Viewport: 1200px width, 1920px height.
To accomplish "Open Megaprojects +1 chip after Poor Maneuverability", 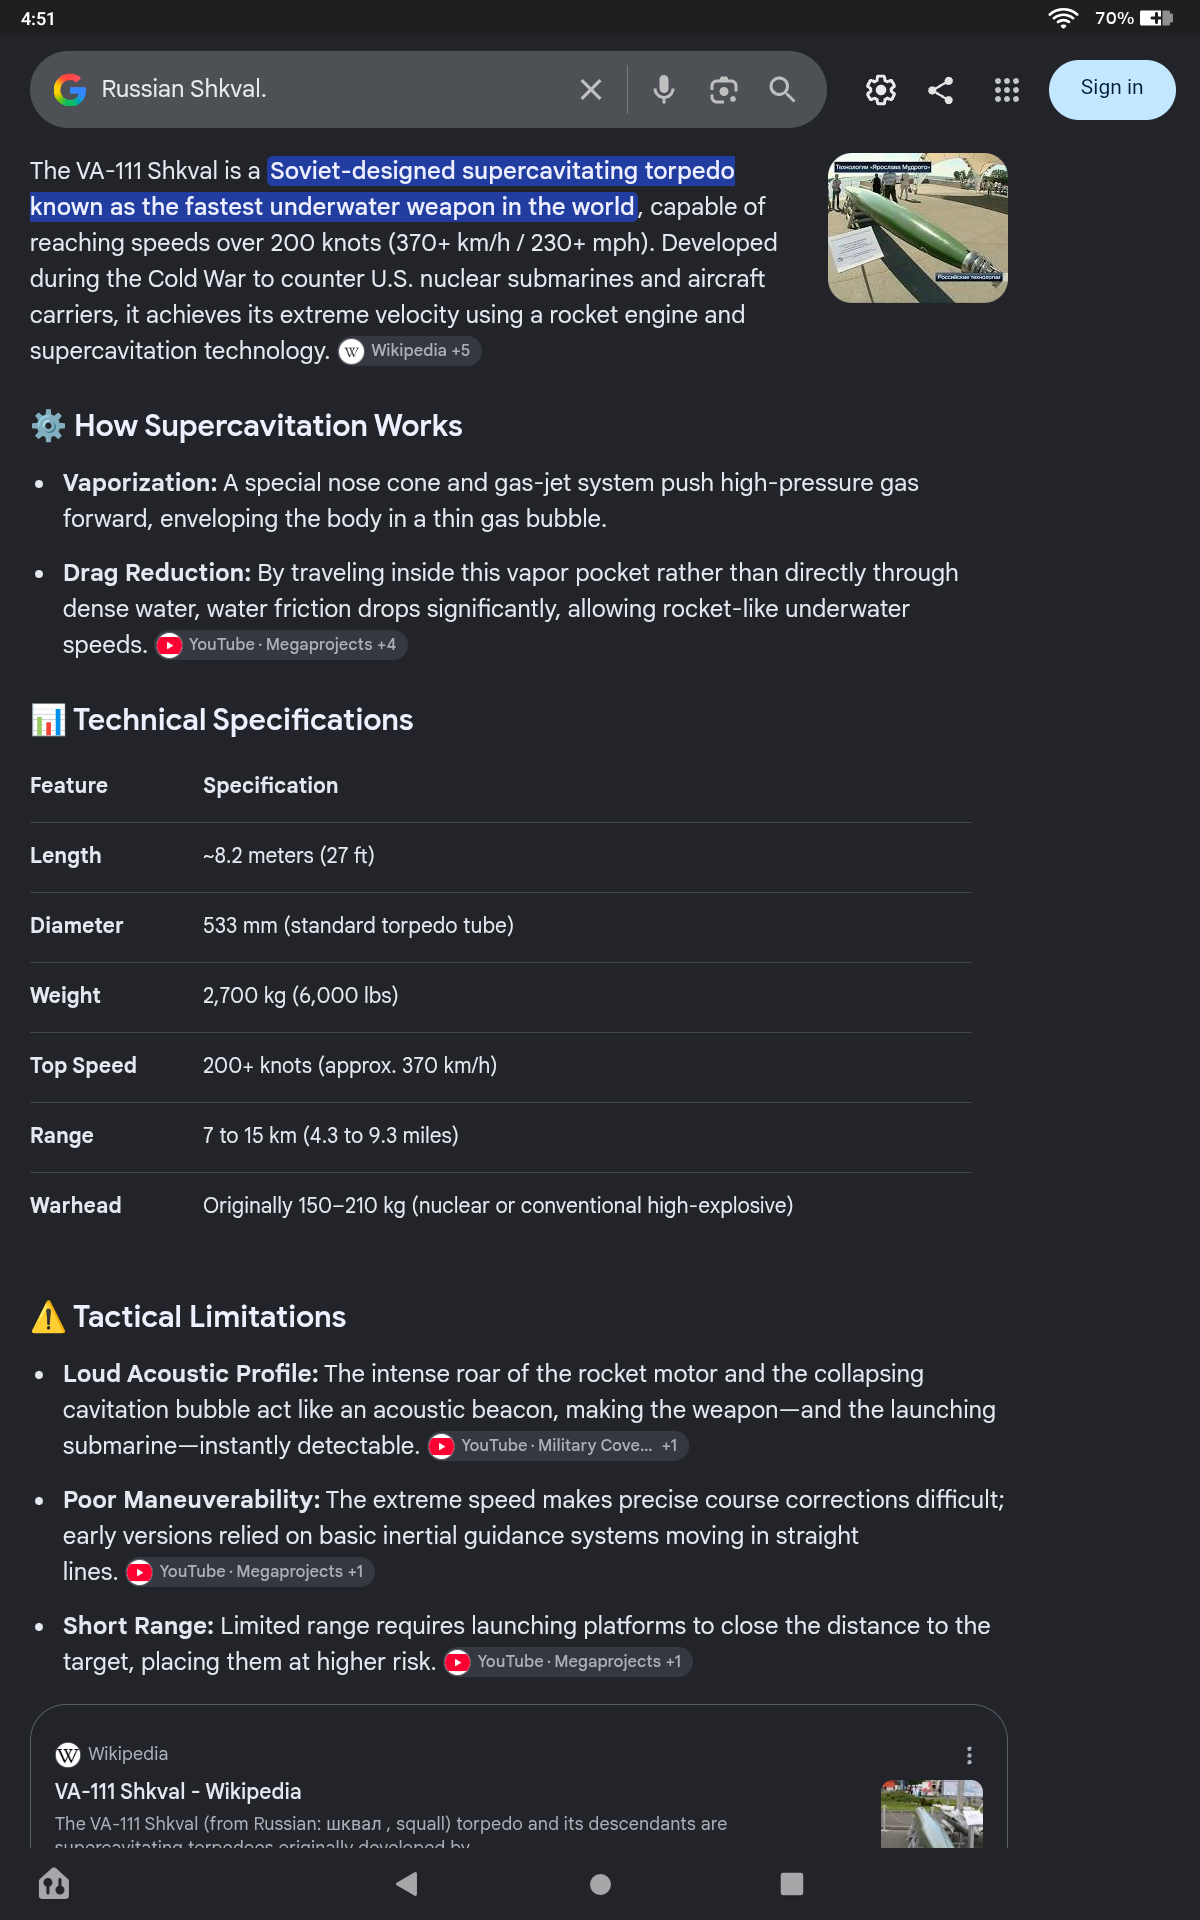I will (x=250, y=1572).
